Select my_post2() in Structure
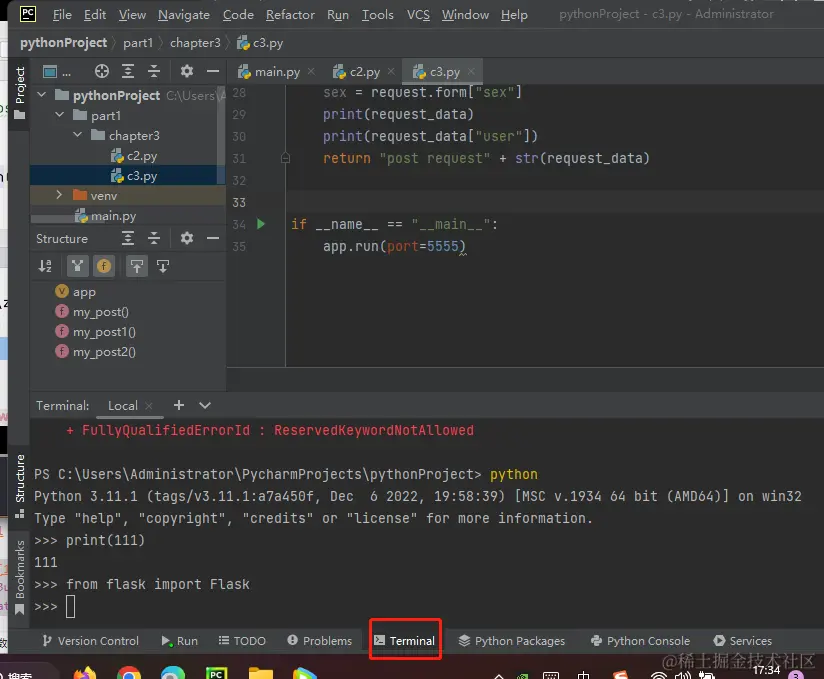The height and width of the screenshot is (679, 824). (95, 352)
